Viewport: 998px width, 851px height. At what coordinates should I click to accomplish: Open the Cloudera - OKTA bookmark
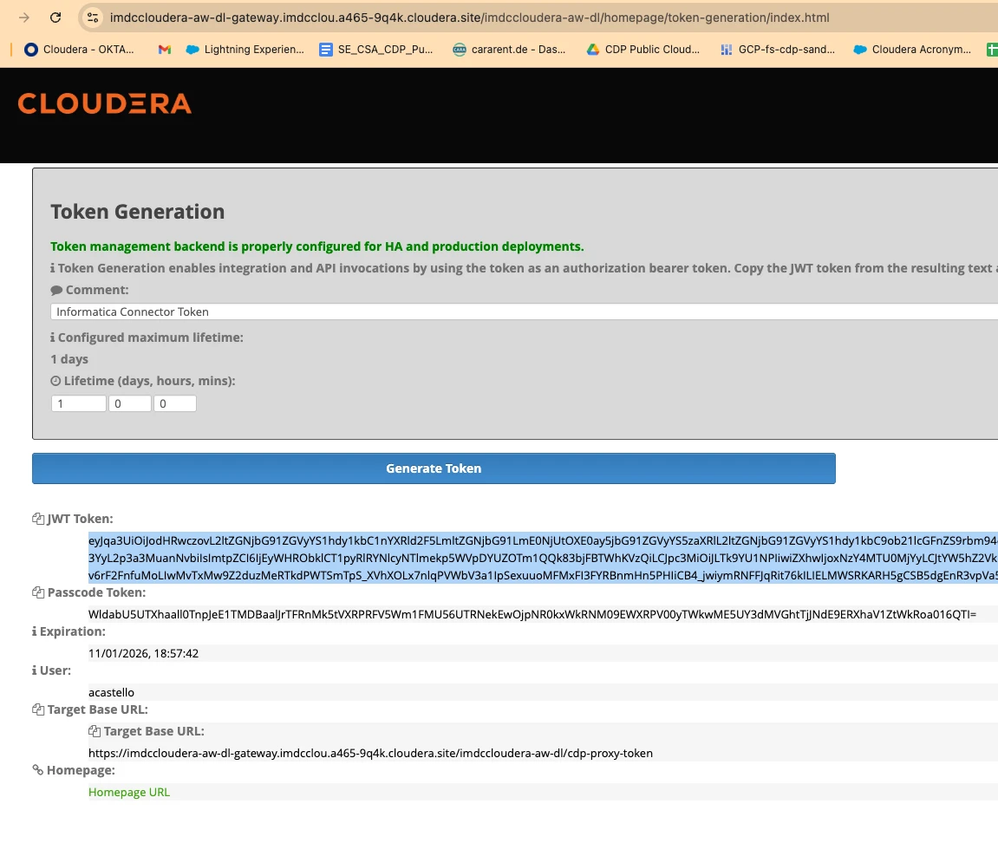tap(79, 50)
